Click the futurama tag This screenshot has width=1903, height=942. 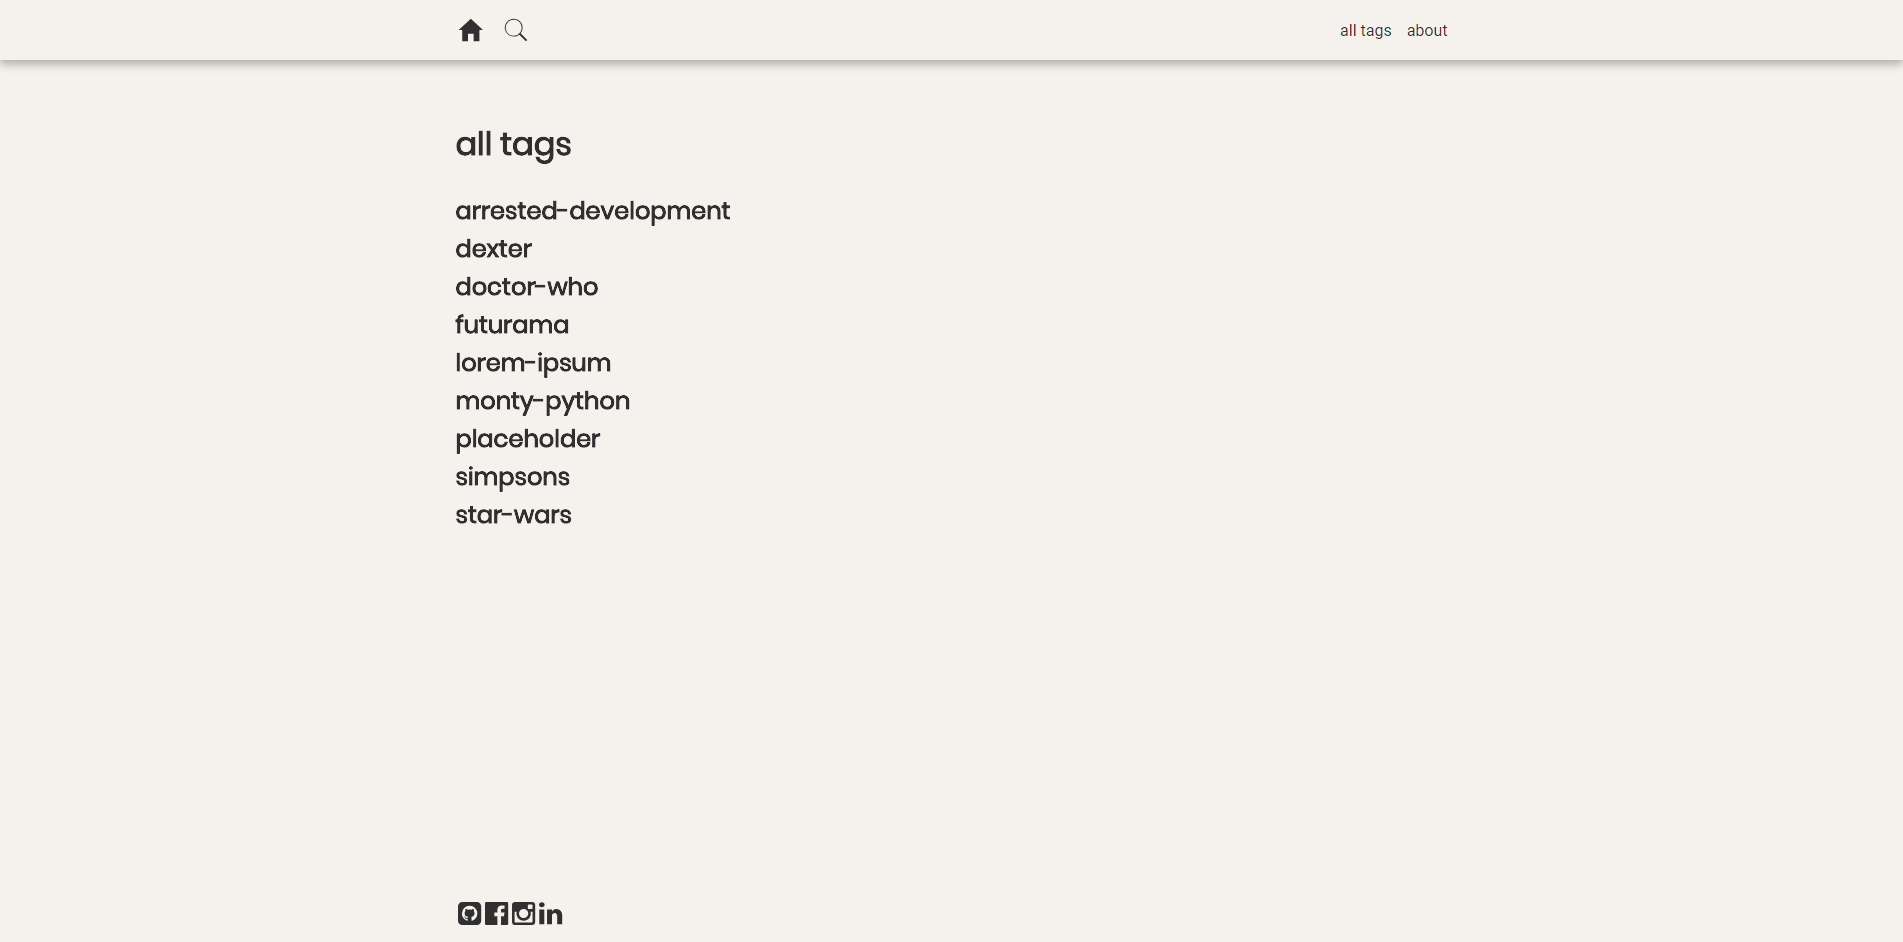[511, 325]
